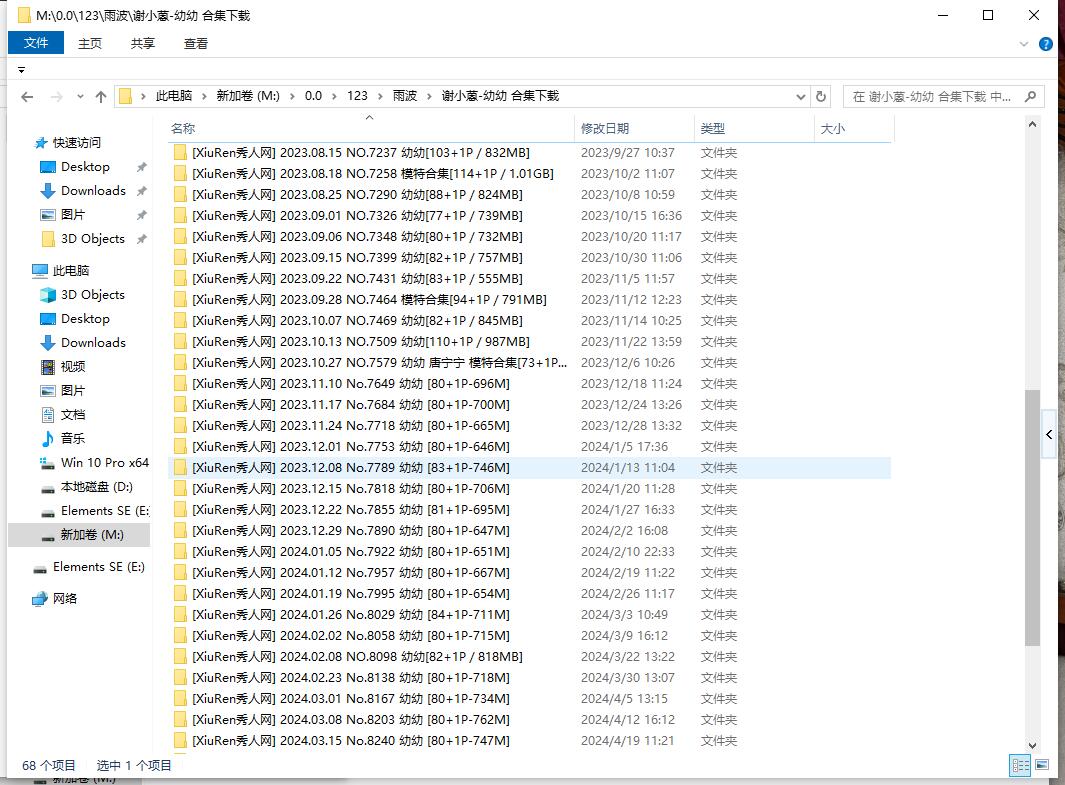Click side panel collapse arrow at right edge
This screenshot has height=785, width=1065.
pos(1049,435)
